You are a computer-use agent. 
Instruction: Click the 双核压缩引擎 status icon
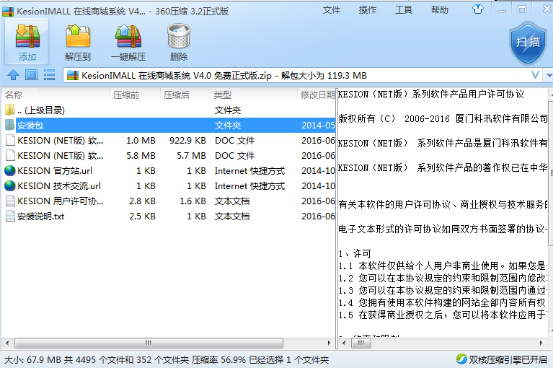coord(461,360)
